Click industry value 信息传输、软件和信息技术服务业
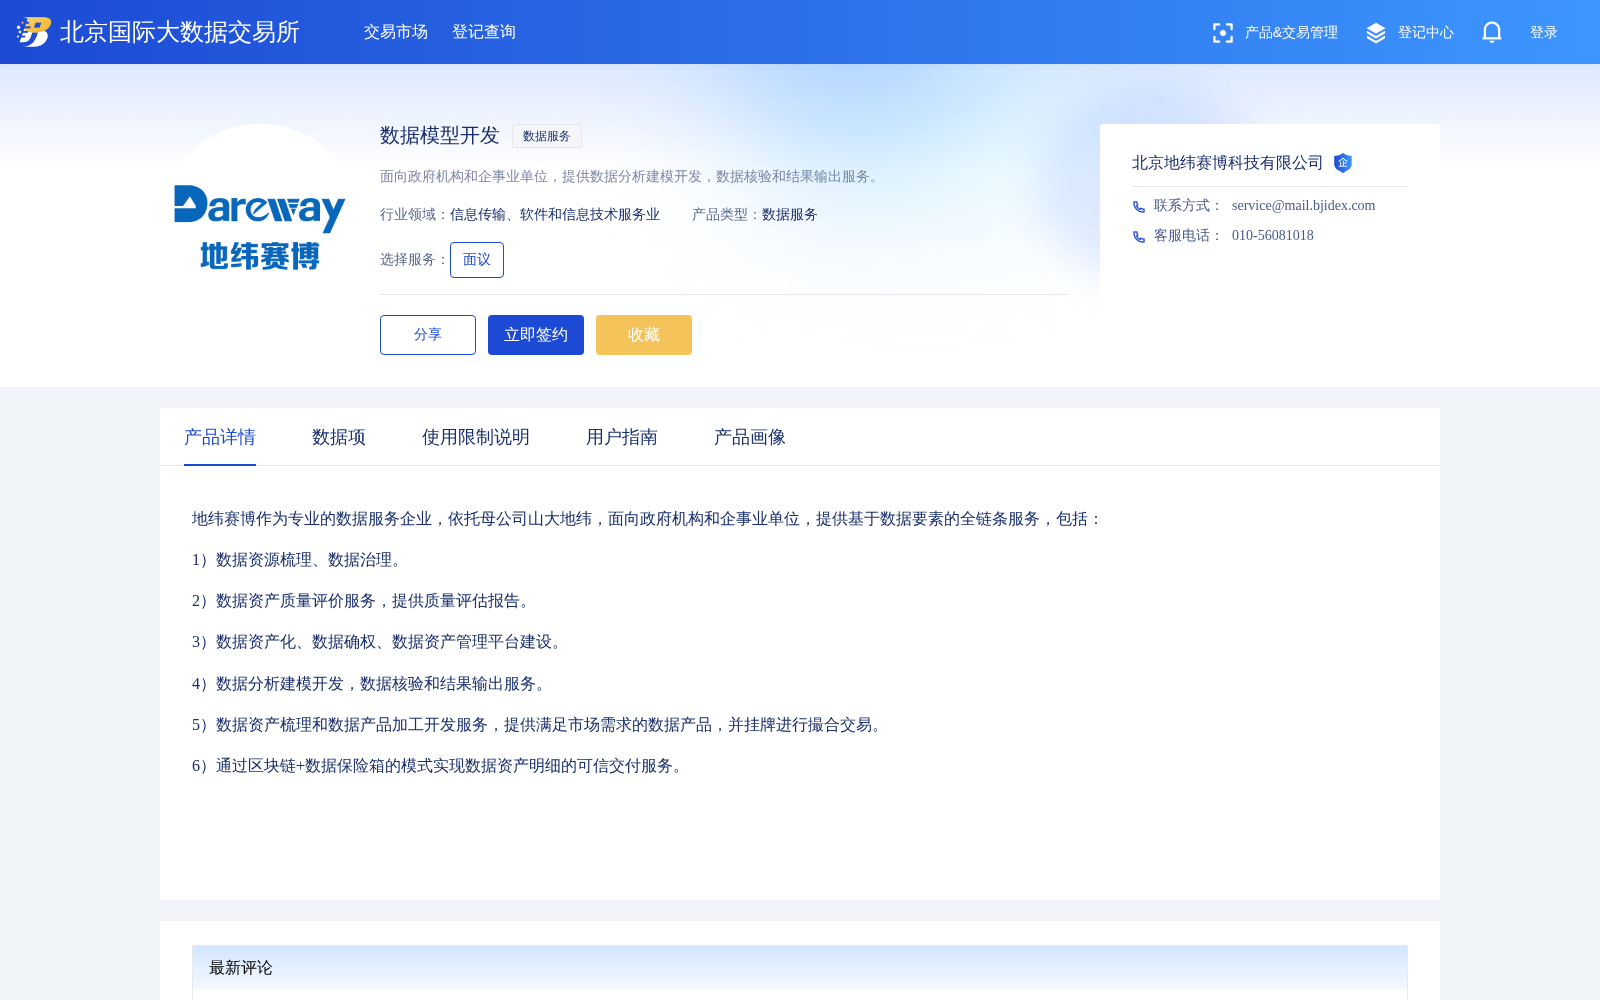This screenshot has width=1600, height=1000. (555, 215)
